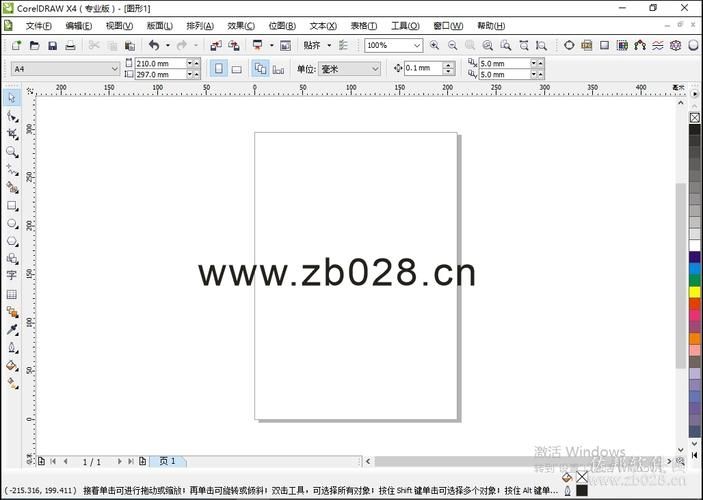Select the Text tool
The height and width of the screenshot is (500, 703).
coord(12,276)
